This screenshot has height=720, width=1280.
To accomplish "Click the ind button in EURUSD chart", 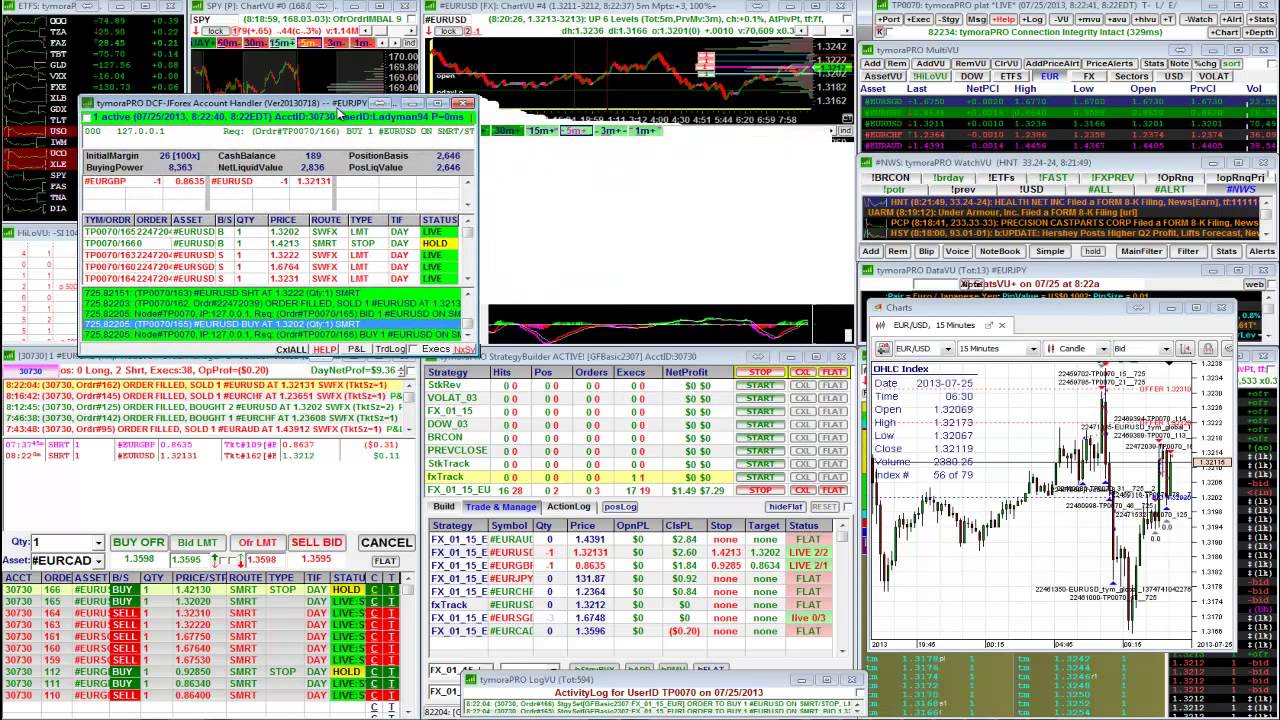I will pyautogui.click(x=844, y=130).
